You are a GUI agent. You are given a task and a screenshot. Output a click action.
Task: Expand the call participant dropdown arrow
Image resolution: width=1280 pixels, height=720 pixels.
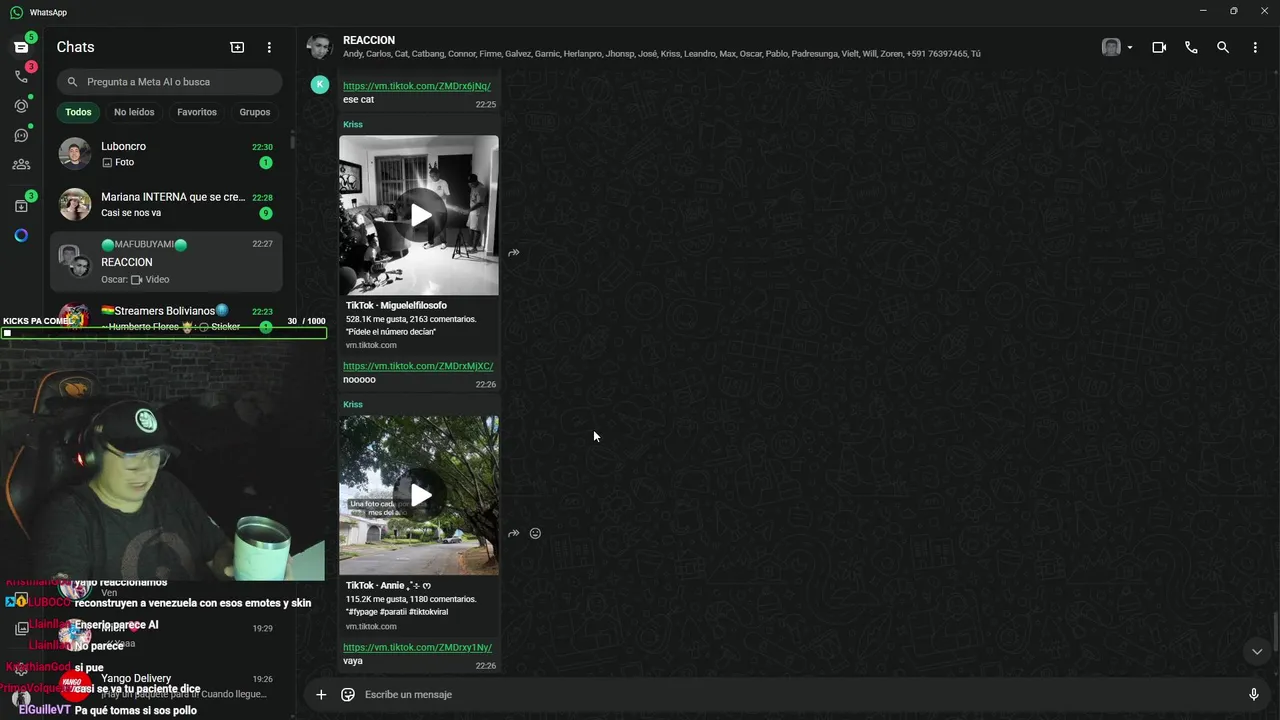tap(1130, 47)
